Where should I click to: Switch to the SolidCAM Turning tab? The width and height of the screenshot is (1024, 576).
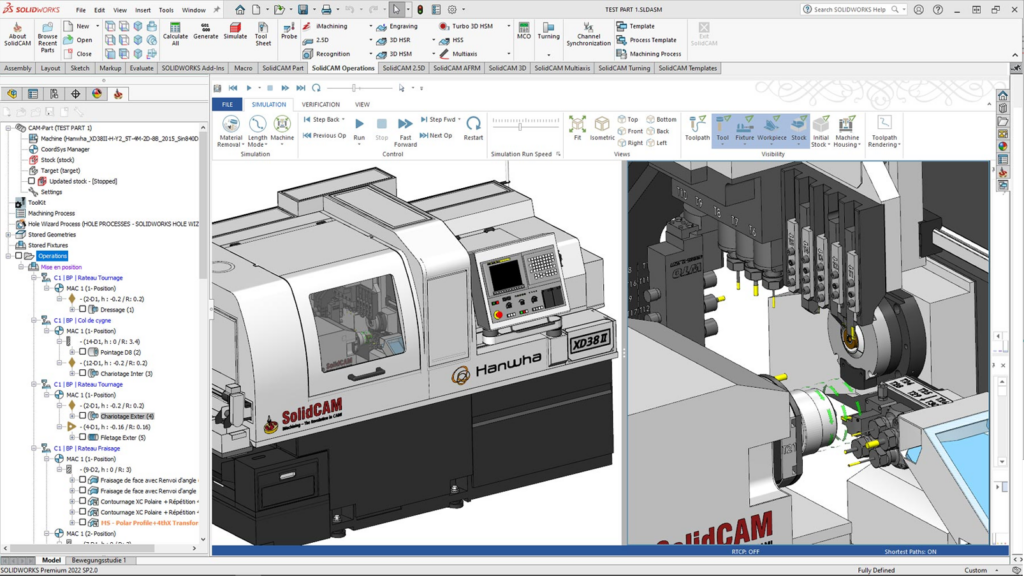(x=624, y=68)
